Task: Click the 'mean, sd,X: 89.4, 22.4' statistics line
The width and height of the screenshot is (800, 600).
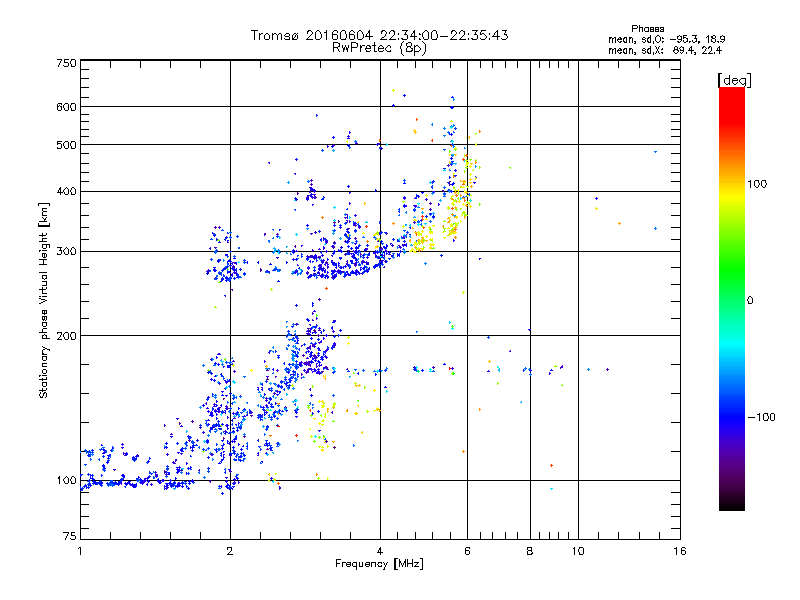Action: coord(665,51)
